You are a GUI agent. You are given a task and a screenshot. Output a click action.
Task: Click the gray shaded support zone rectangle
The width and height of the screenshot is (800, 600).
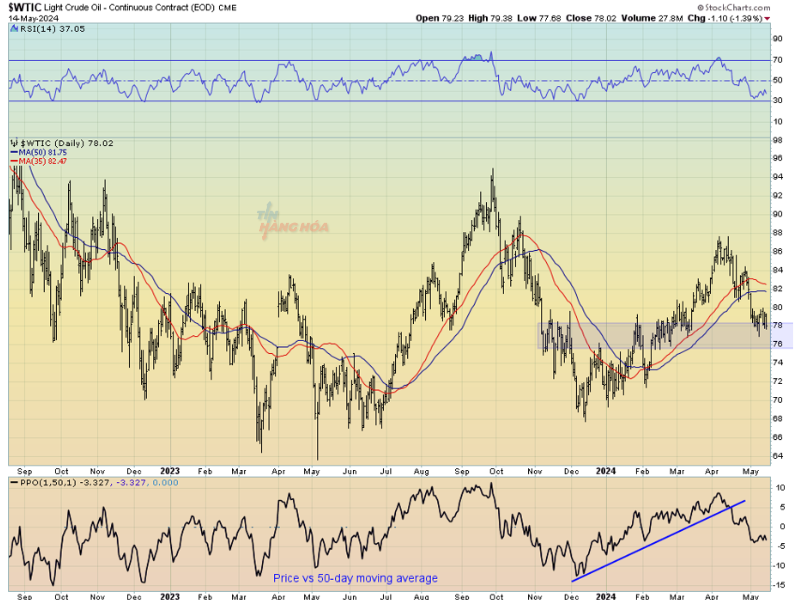pos(665,335)
